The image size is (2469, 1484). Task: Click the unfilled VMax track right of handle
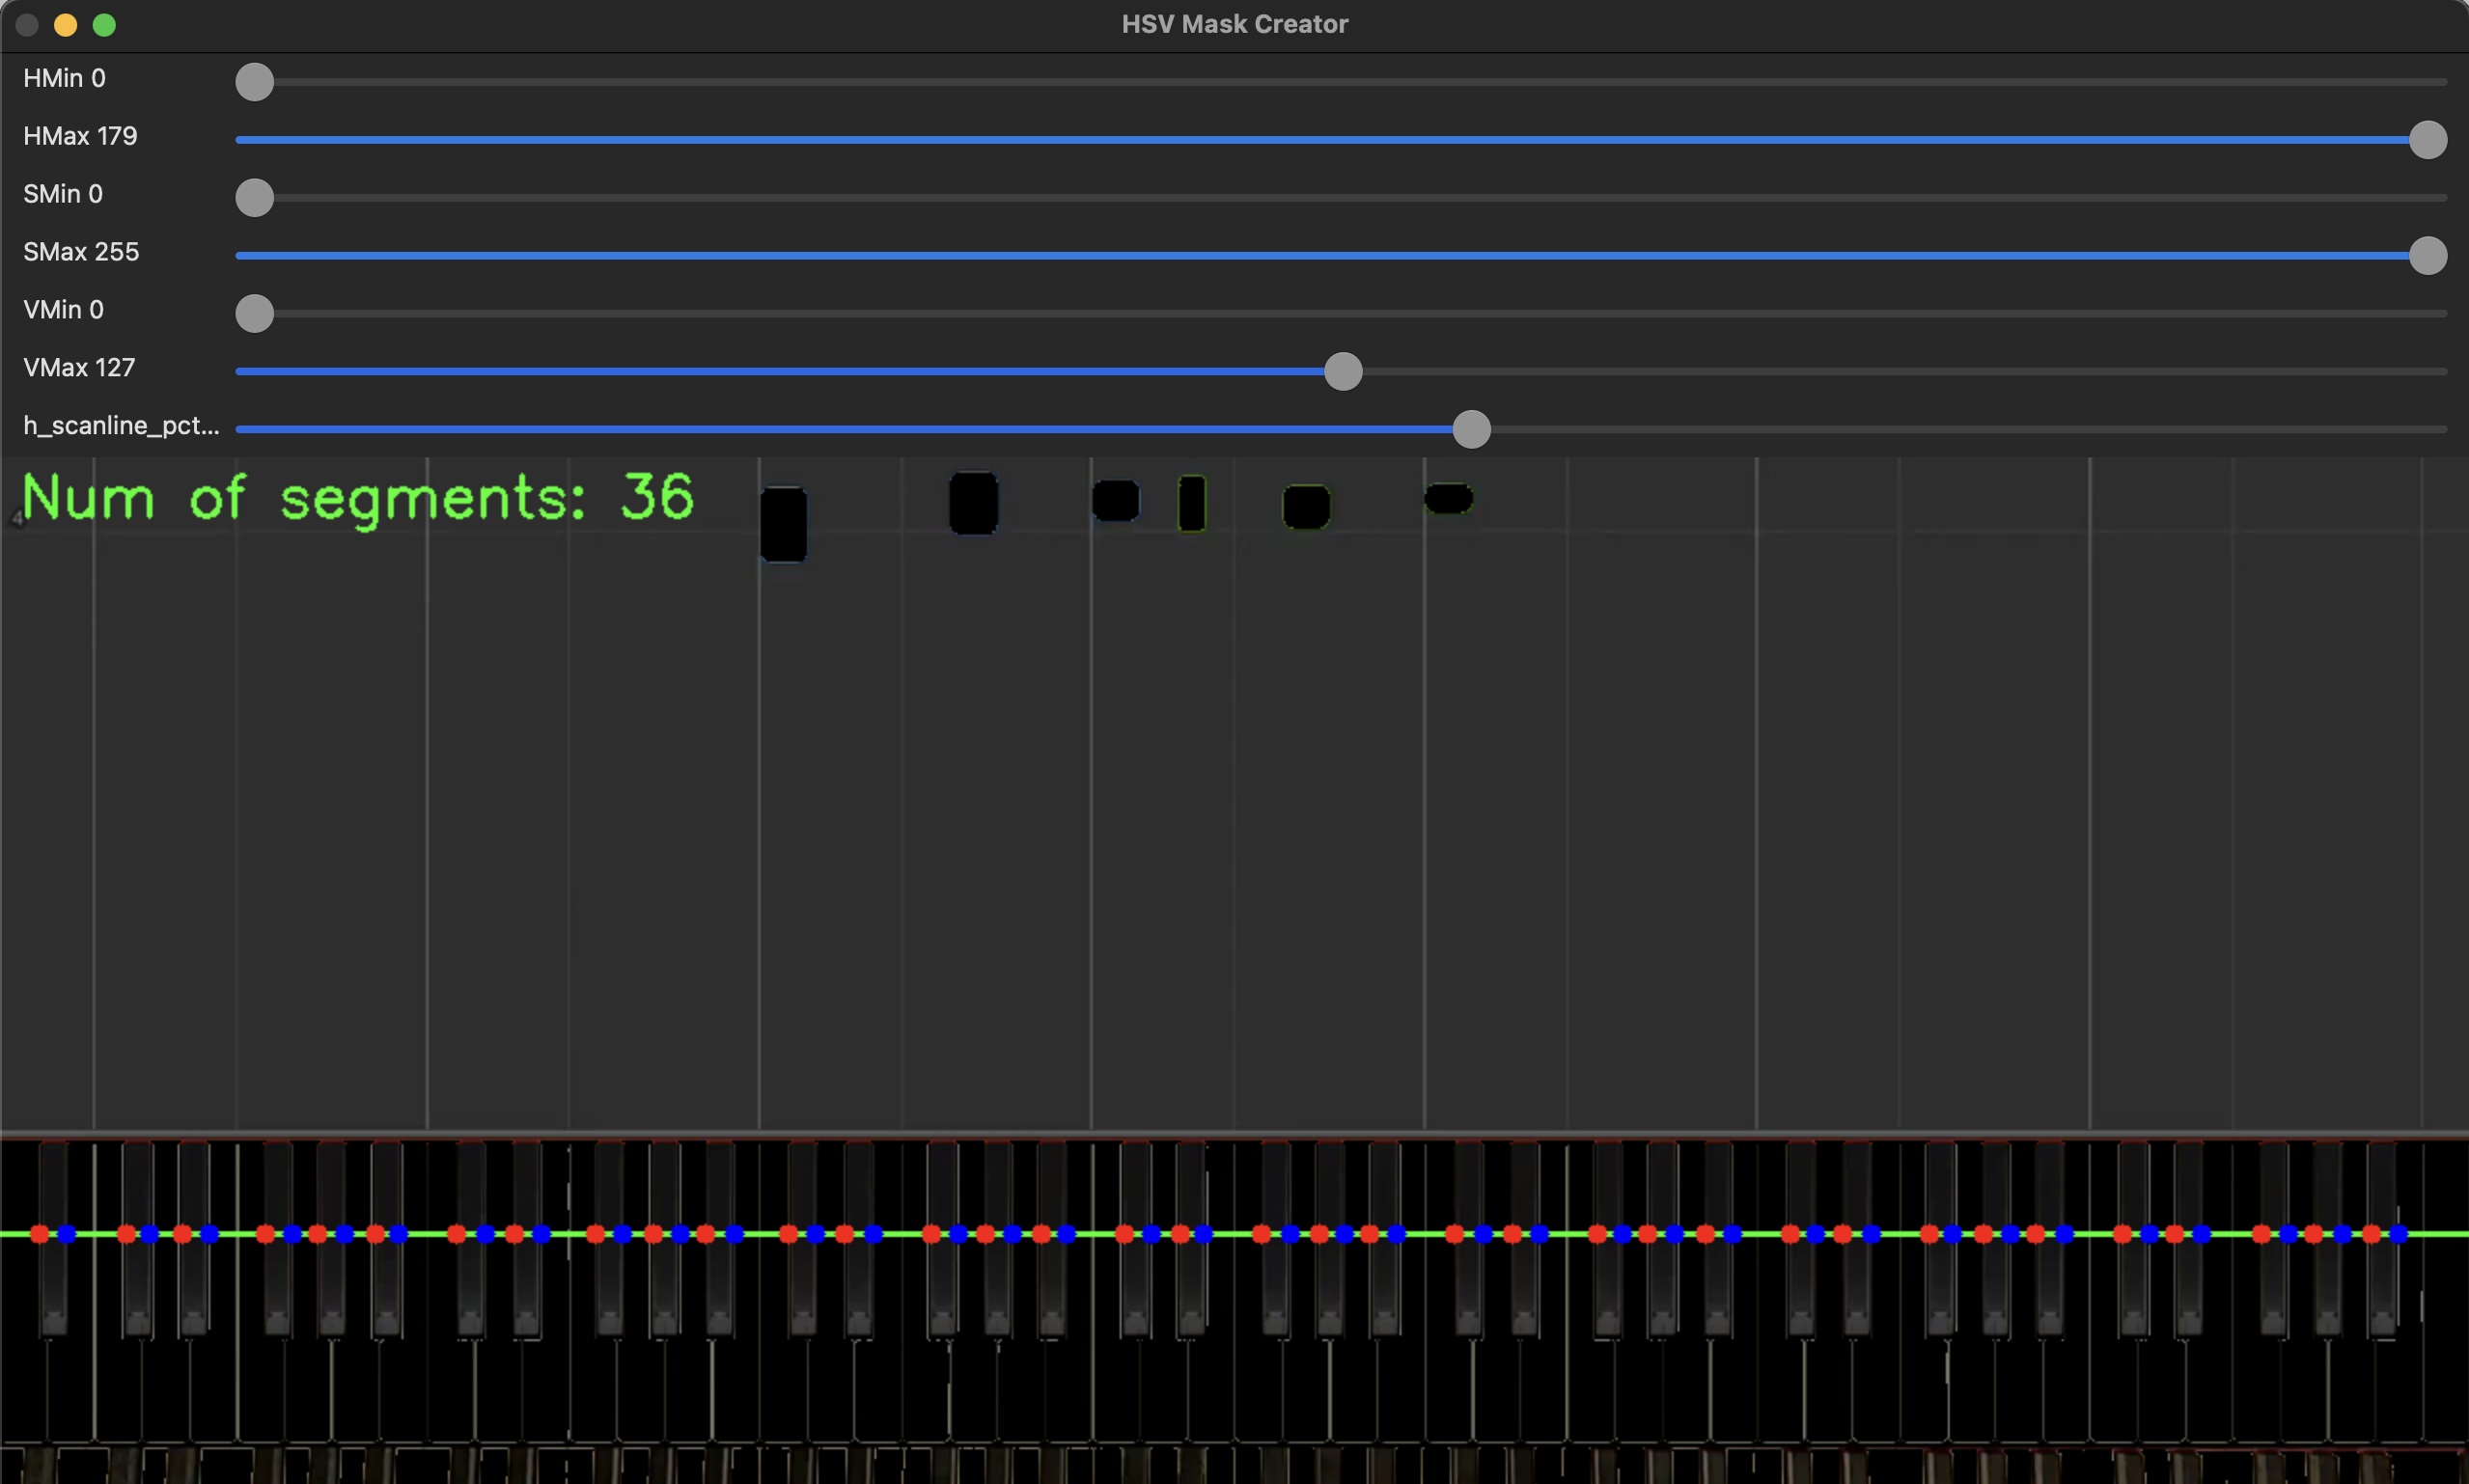[x=1900, y=372]
